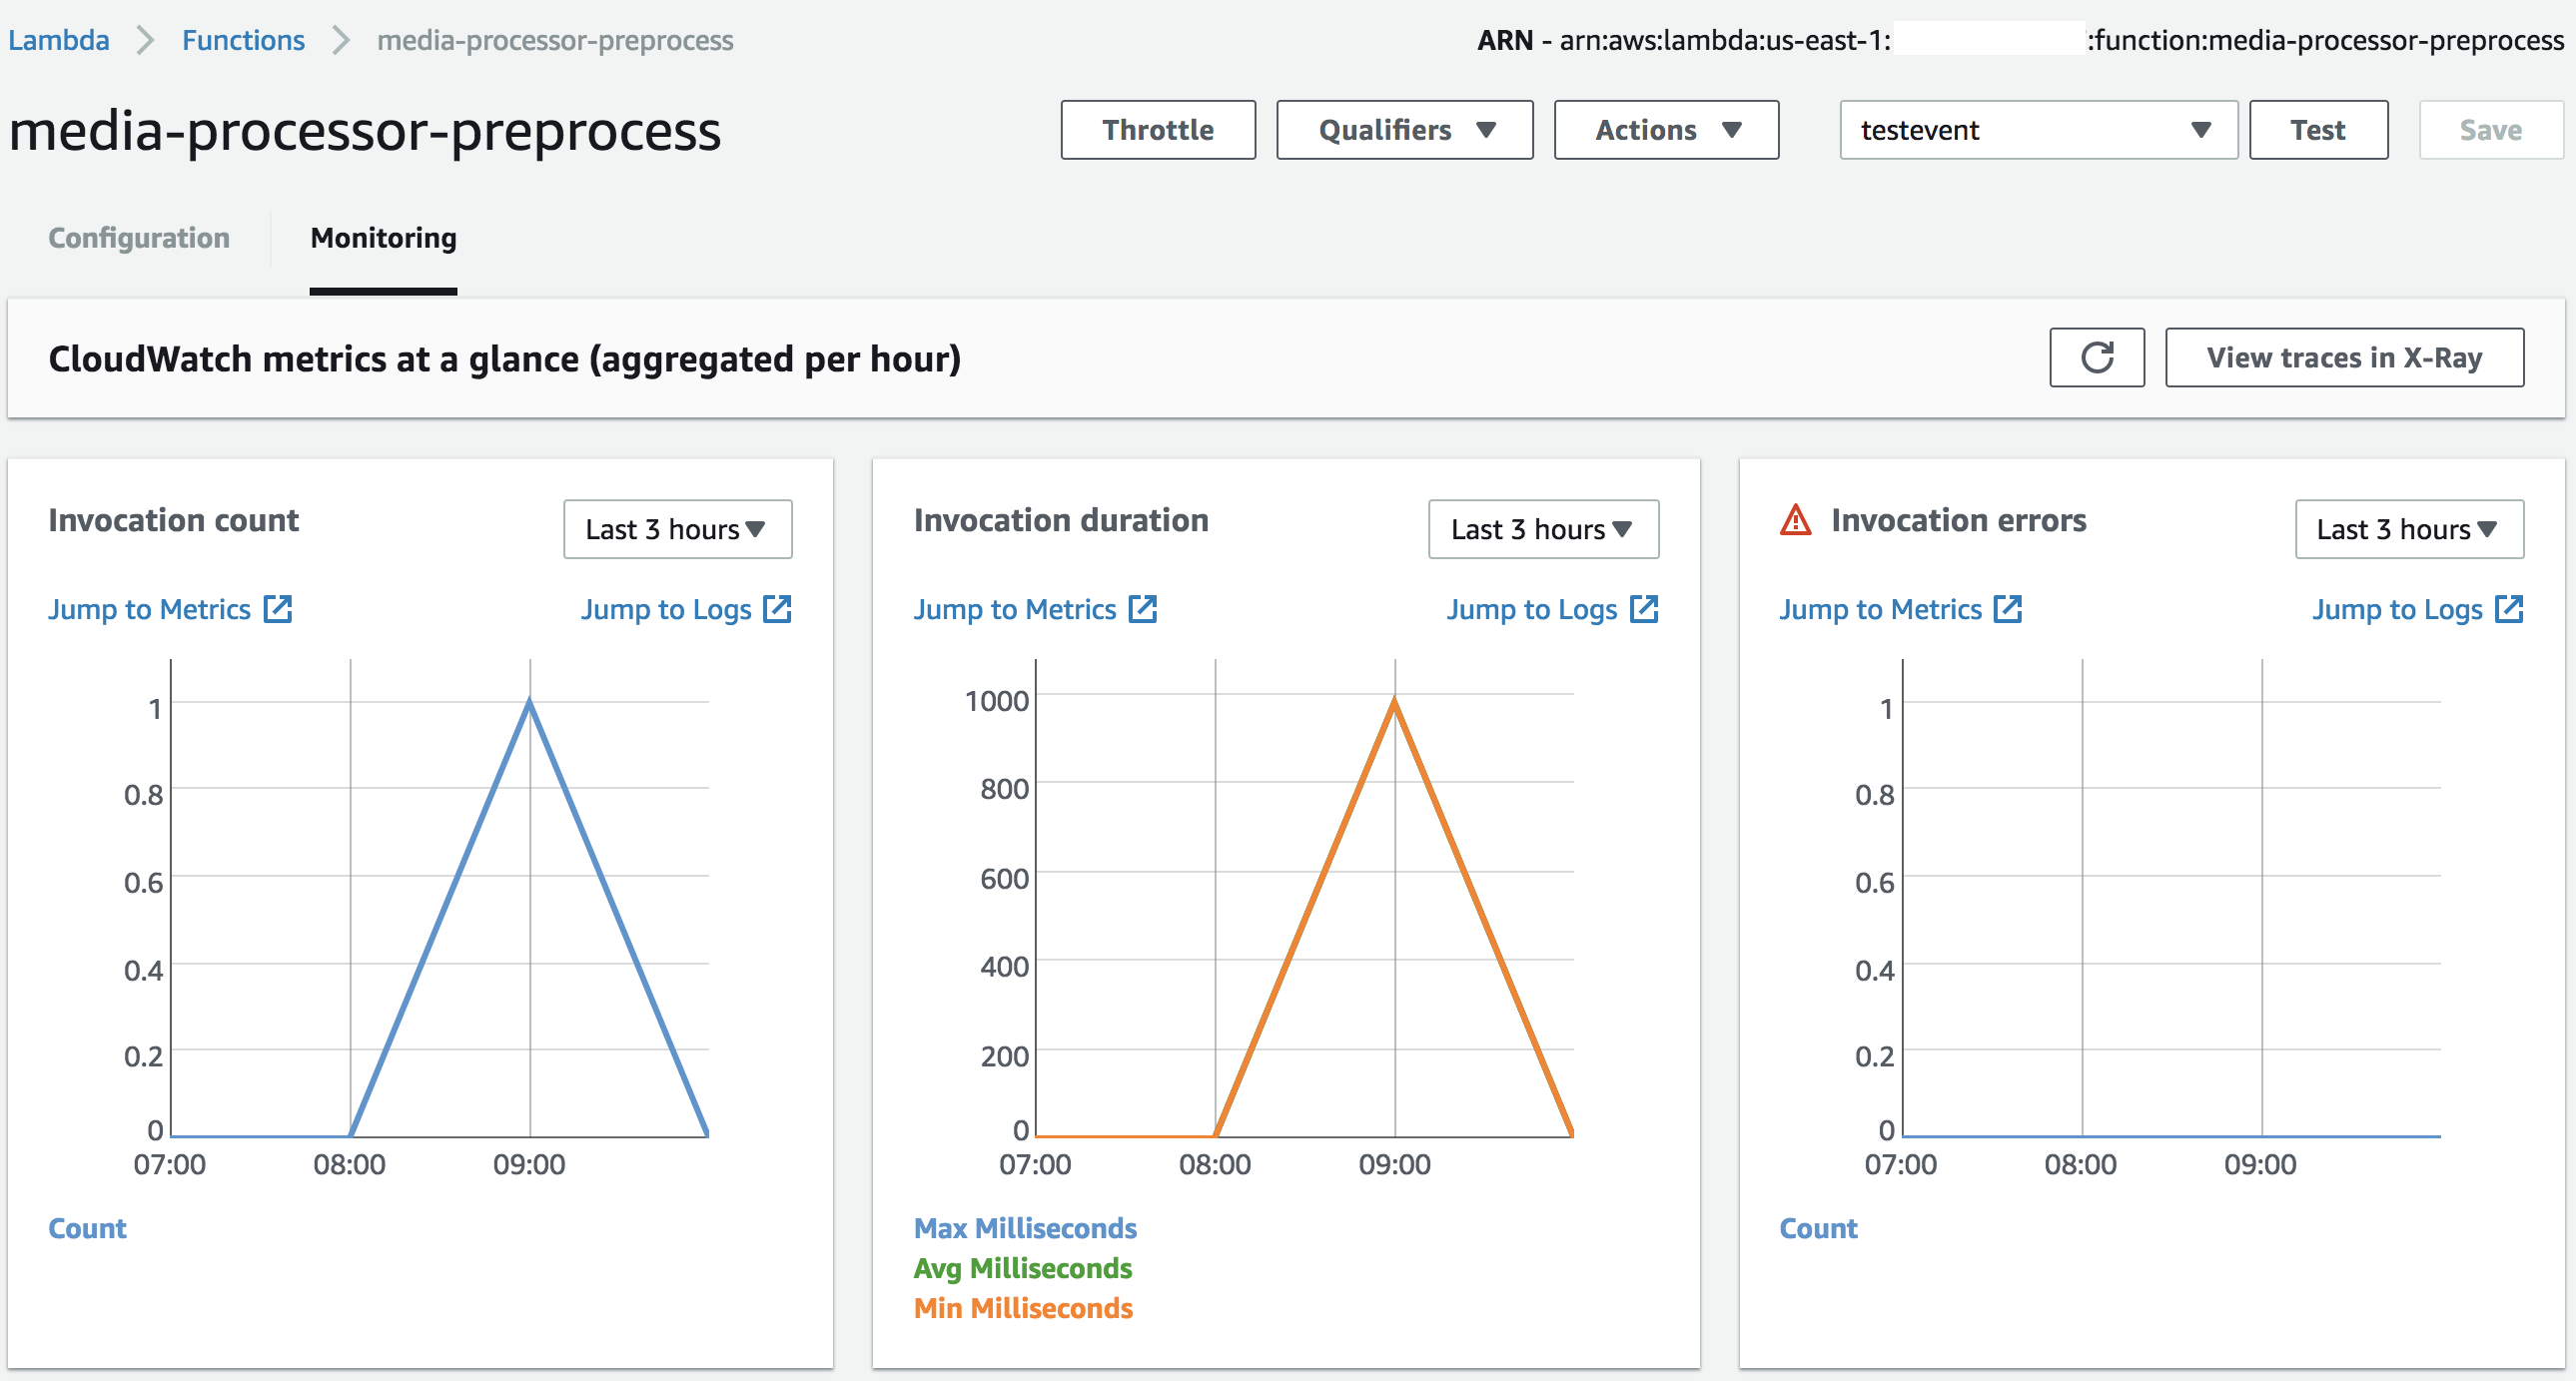The width and height of the screenshot is (2576, 1381).
Task: Click the Invocation errors chart title
Action: click(1958, 520)
